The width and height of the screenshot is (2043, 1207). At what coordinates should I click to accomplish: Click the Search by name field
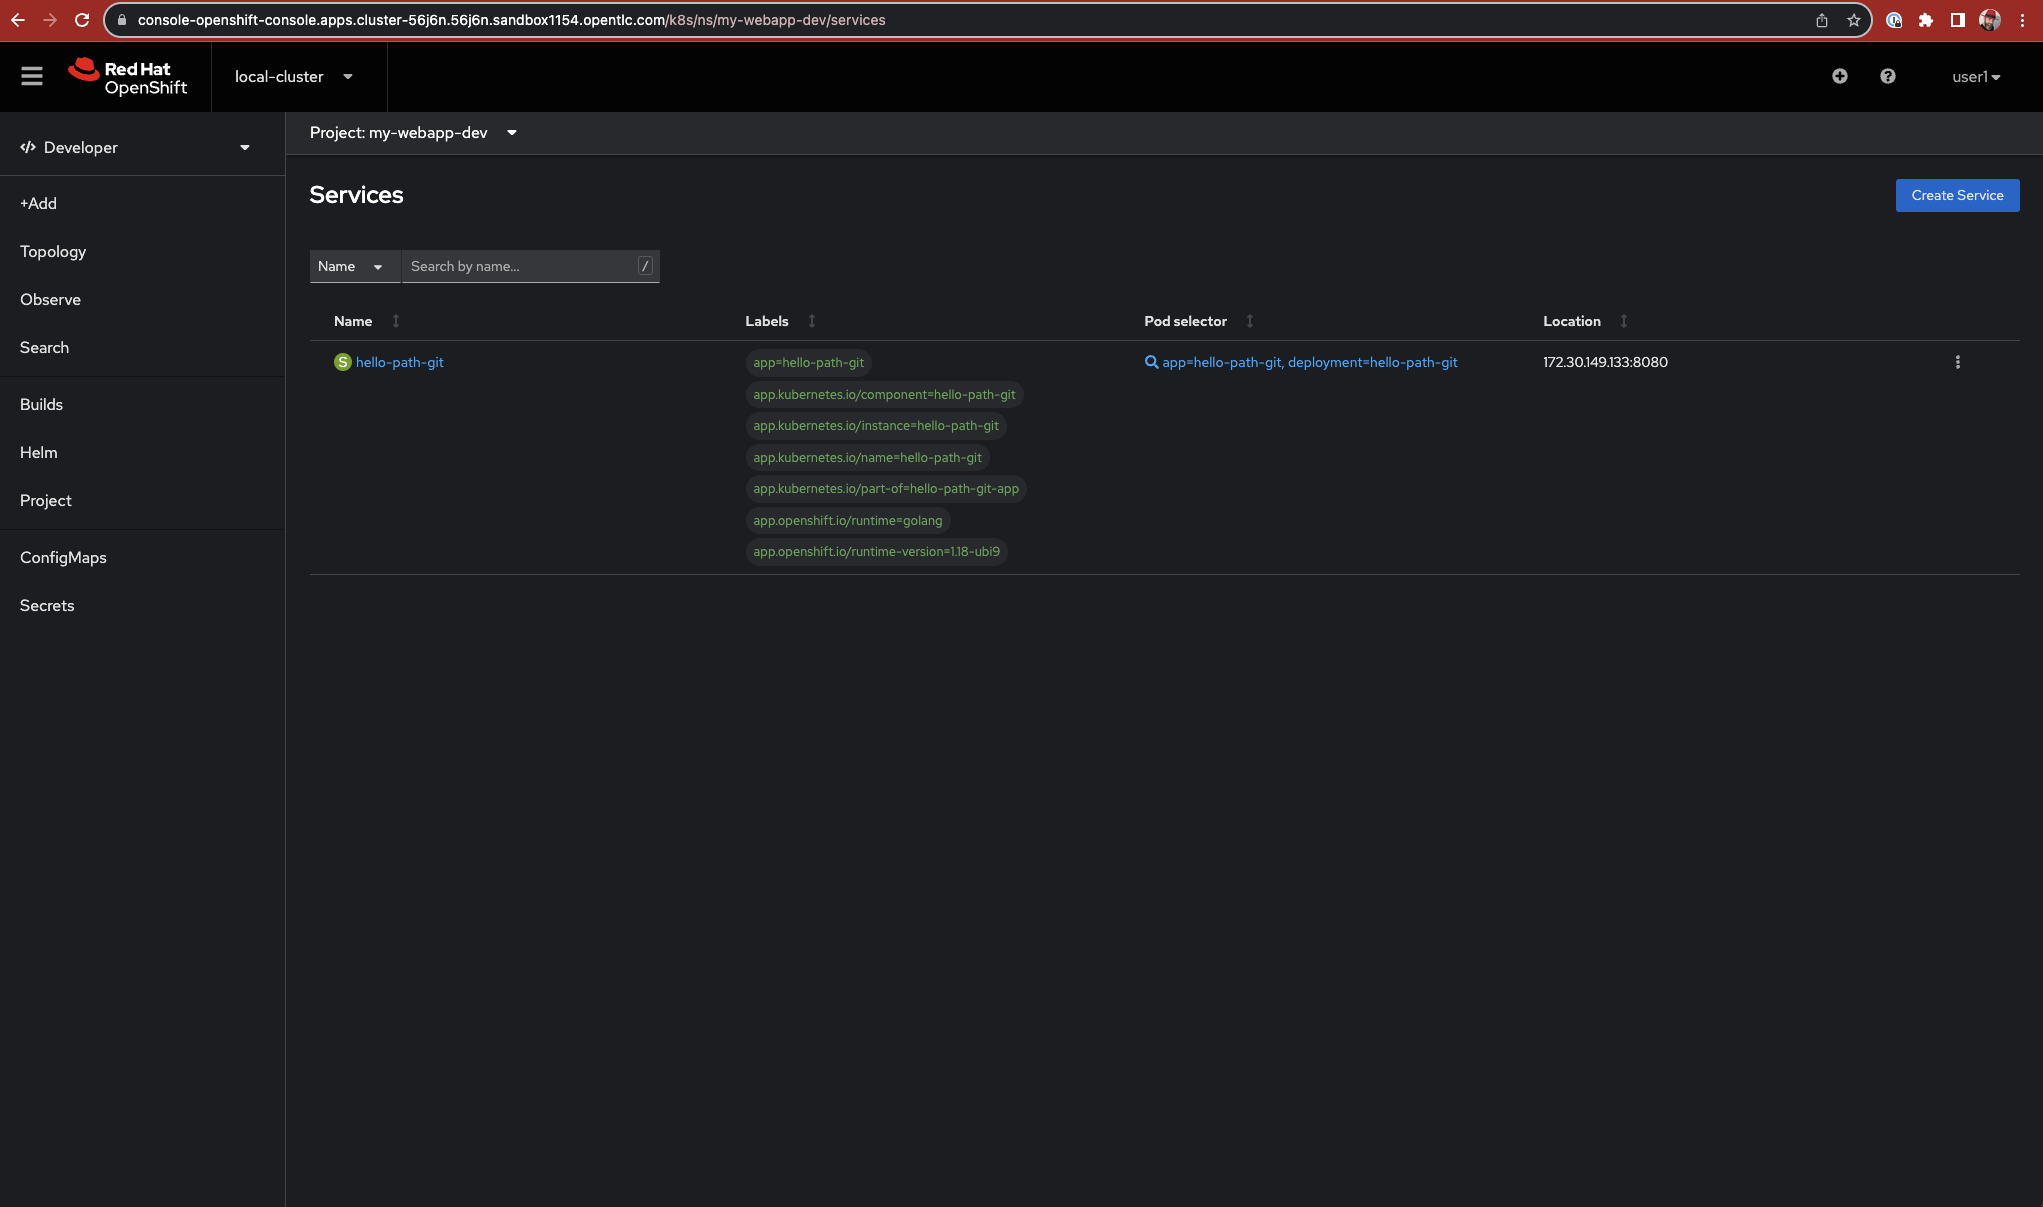tap(522, 266)
